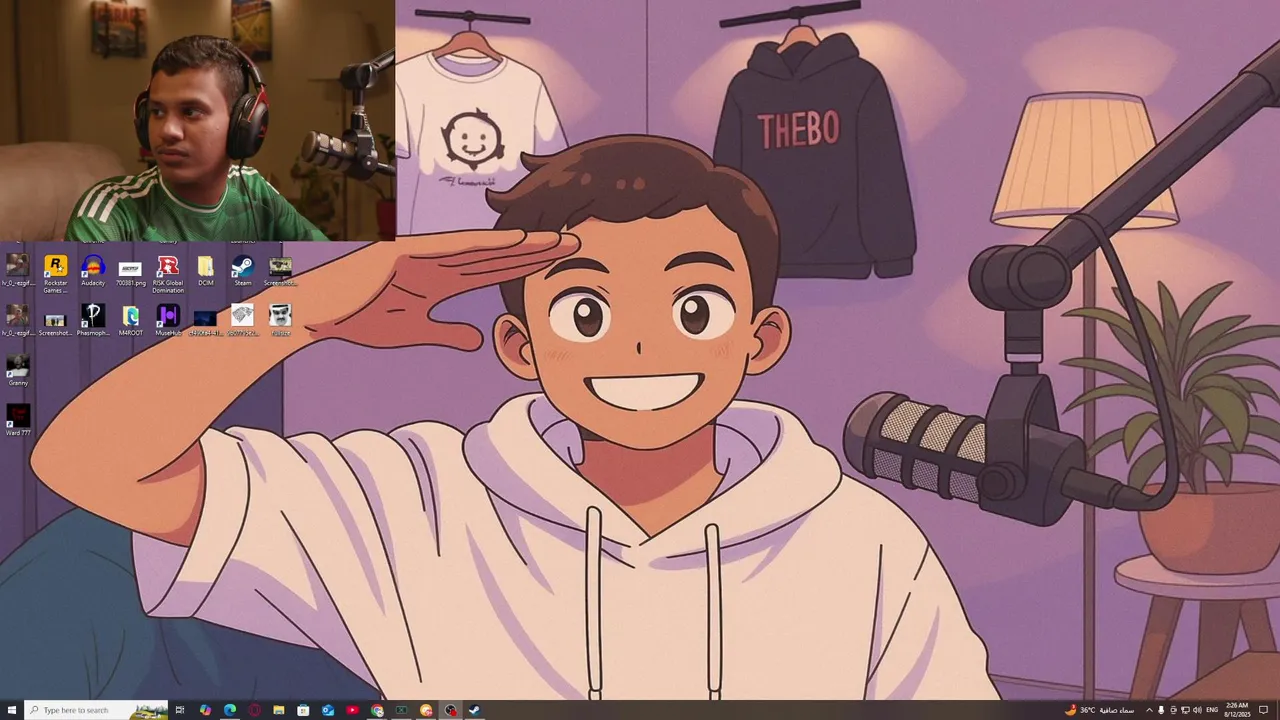Open the Rockstar Games Launcher shortcut
1280x720 pixels.
coord(56,273)
